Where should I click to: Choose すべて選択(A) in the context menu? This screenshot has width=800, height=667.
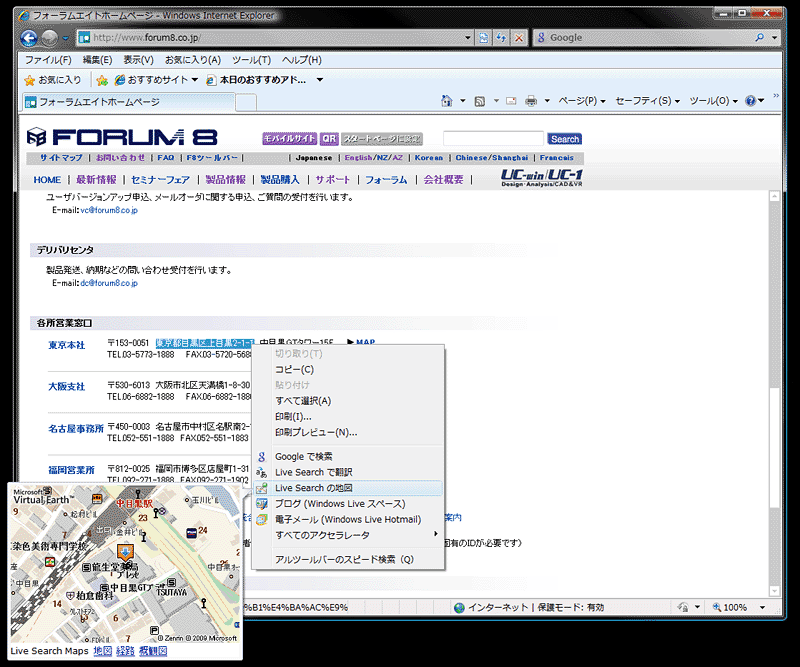pyautogui.click(x=348, y=401)
